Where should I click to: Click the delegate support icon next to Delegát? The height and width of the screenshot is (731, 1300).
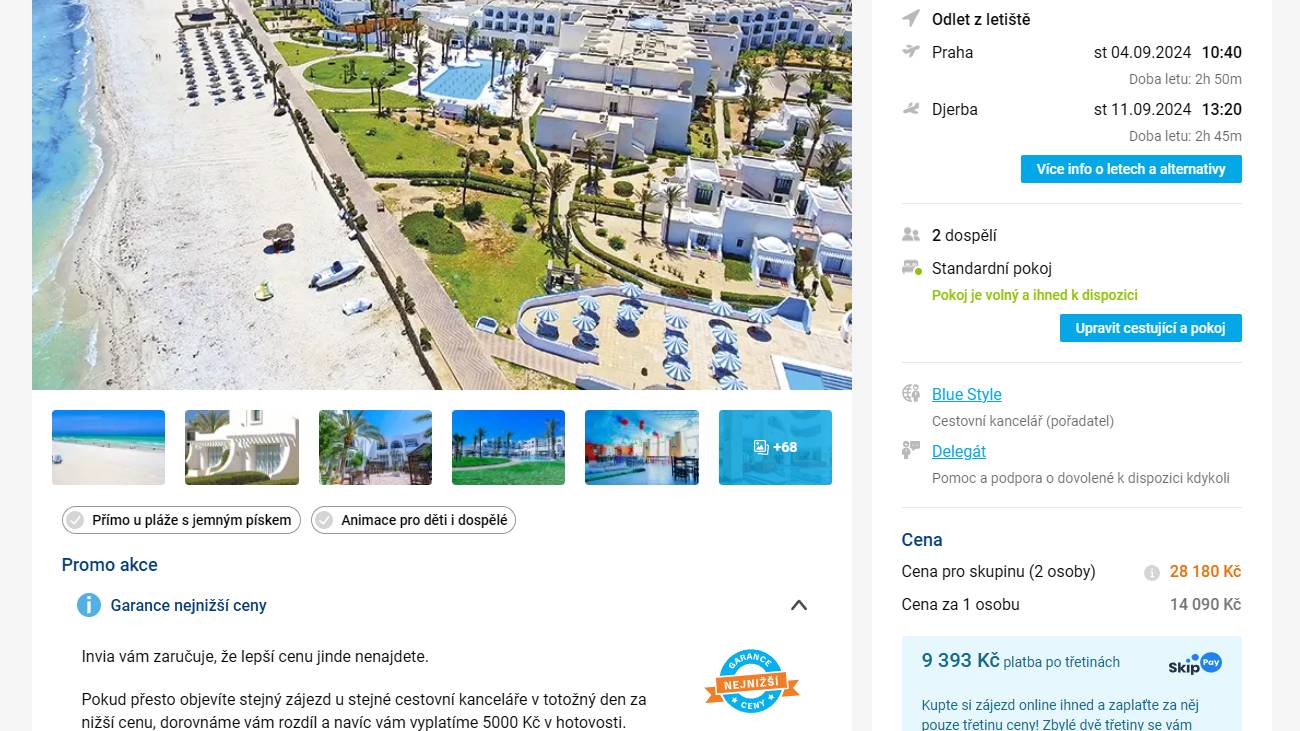[910, 450]
